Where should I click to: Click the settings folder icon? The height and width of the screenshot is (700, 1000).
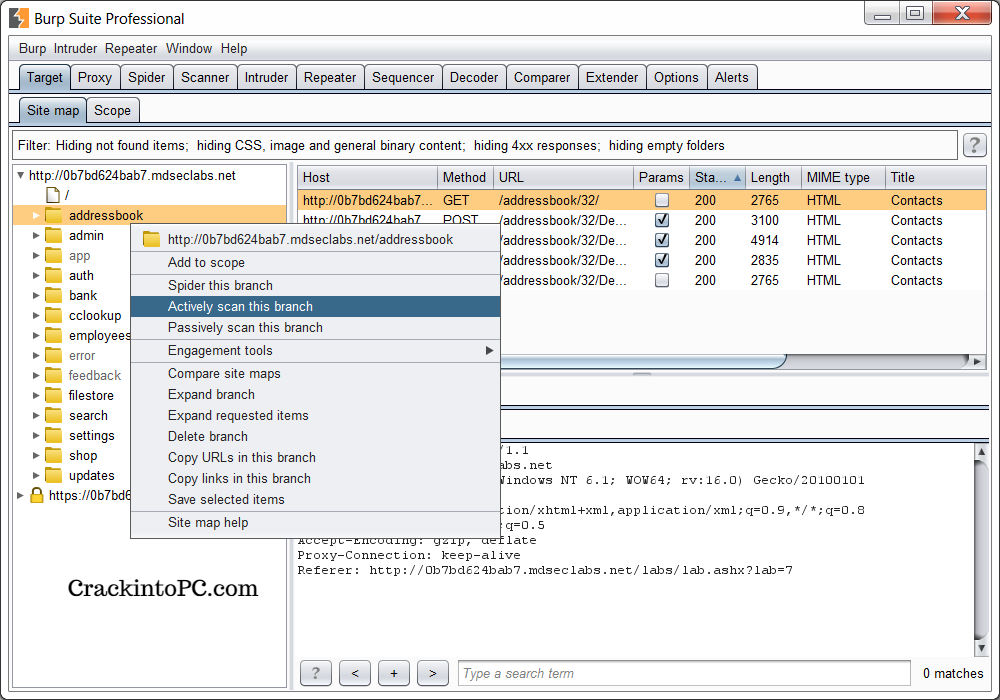click(x=54, y=435)
